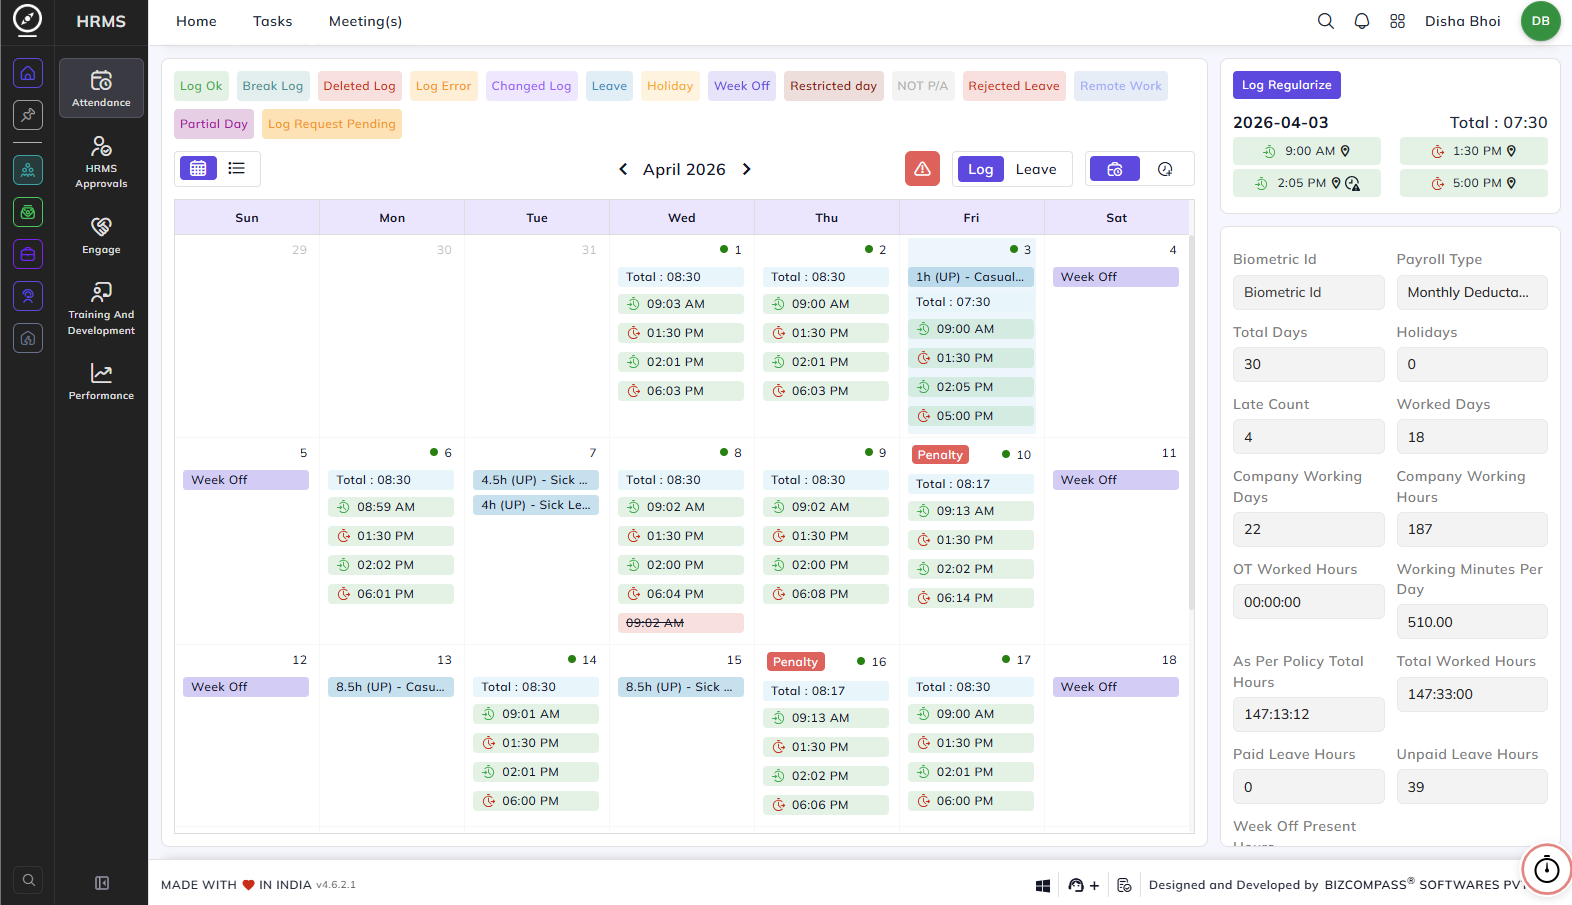The height and width of the screenshot is (905, 1572).
Task: Switch to list view
Action: click(237, 168)
